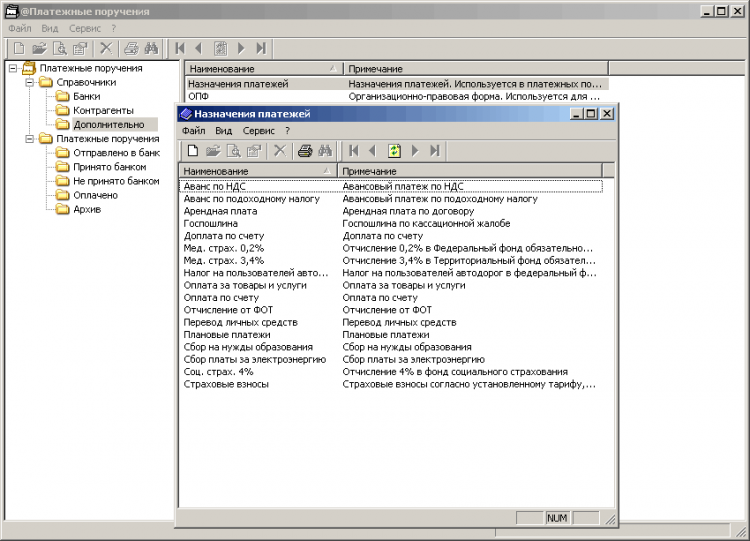Click the Open folder icon in the main window toolbar
750x541 pixels.
[39, 48]
